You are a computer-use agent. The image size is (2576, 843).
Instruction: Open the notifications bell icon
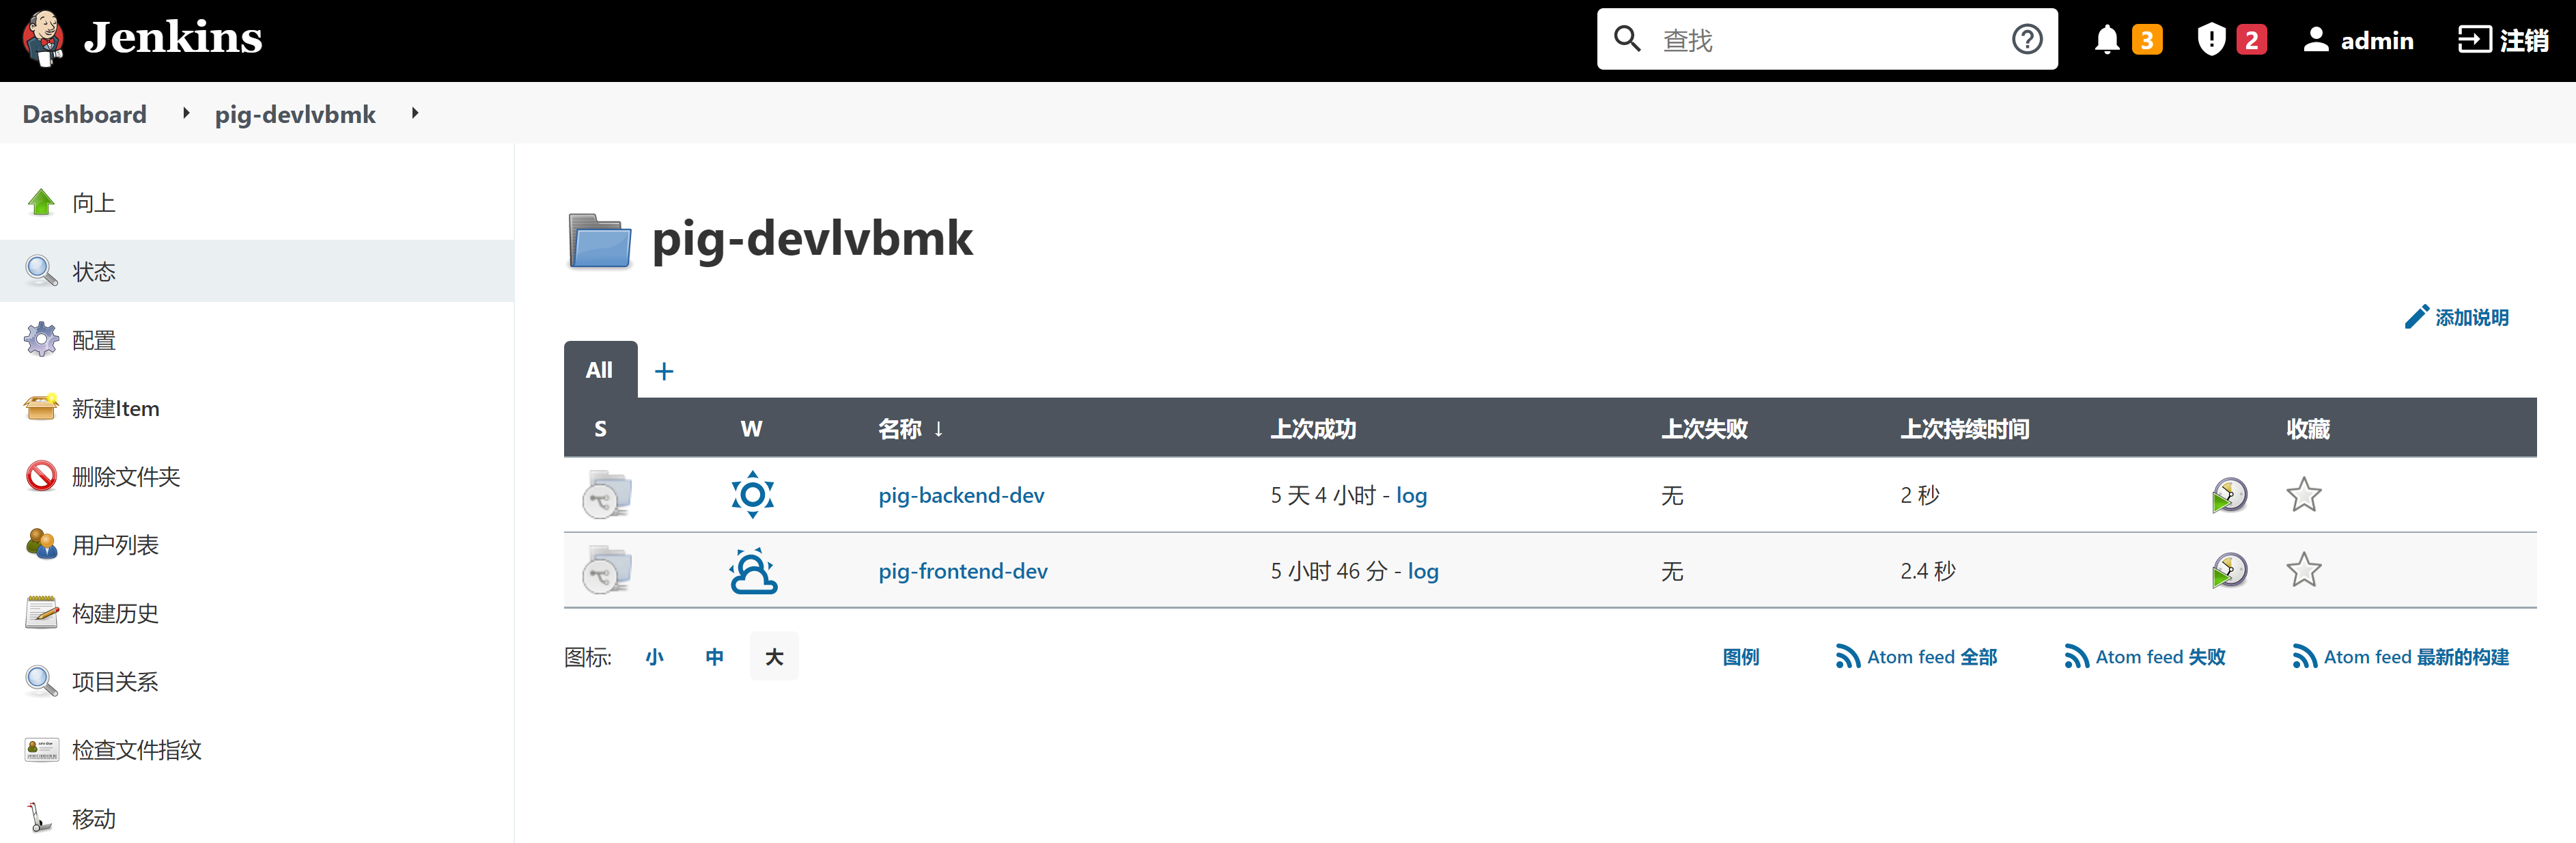[x=2106, y=40]
